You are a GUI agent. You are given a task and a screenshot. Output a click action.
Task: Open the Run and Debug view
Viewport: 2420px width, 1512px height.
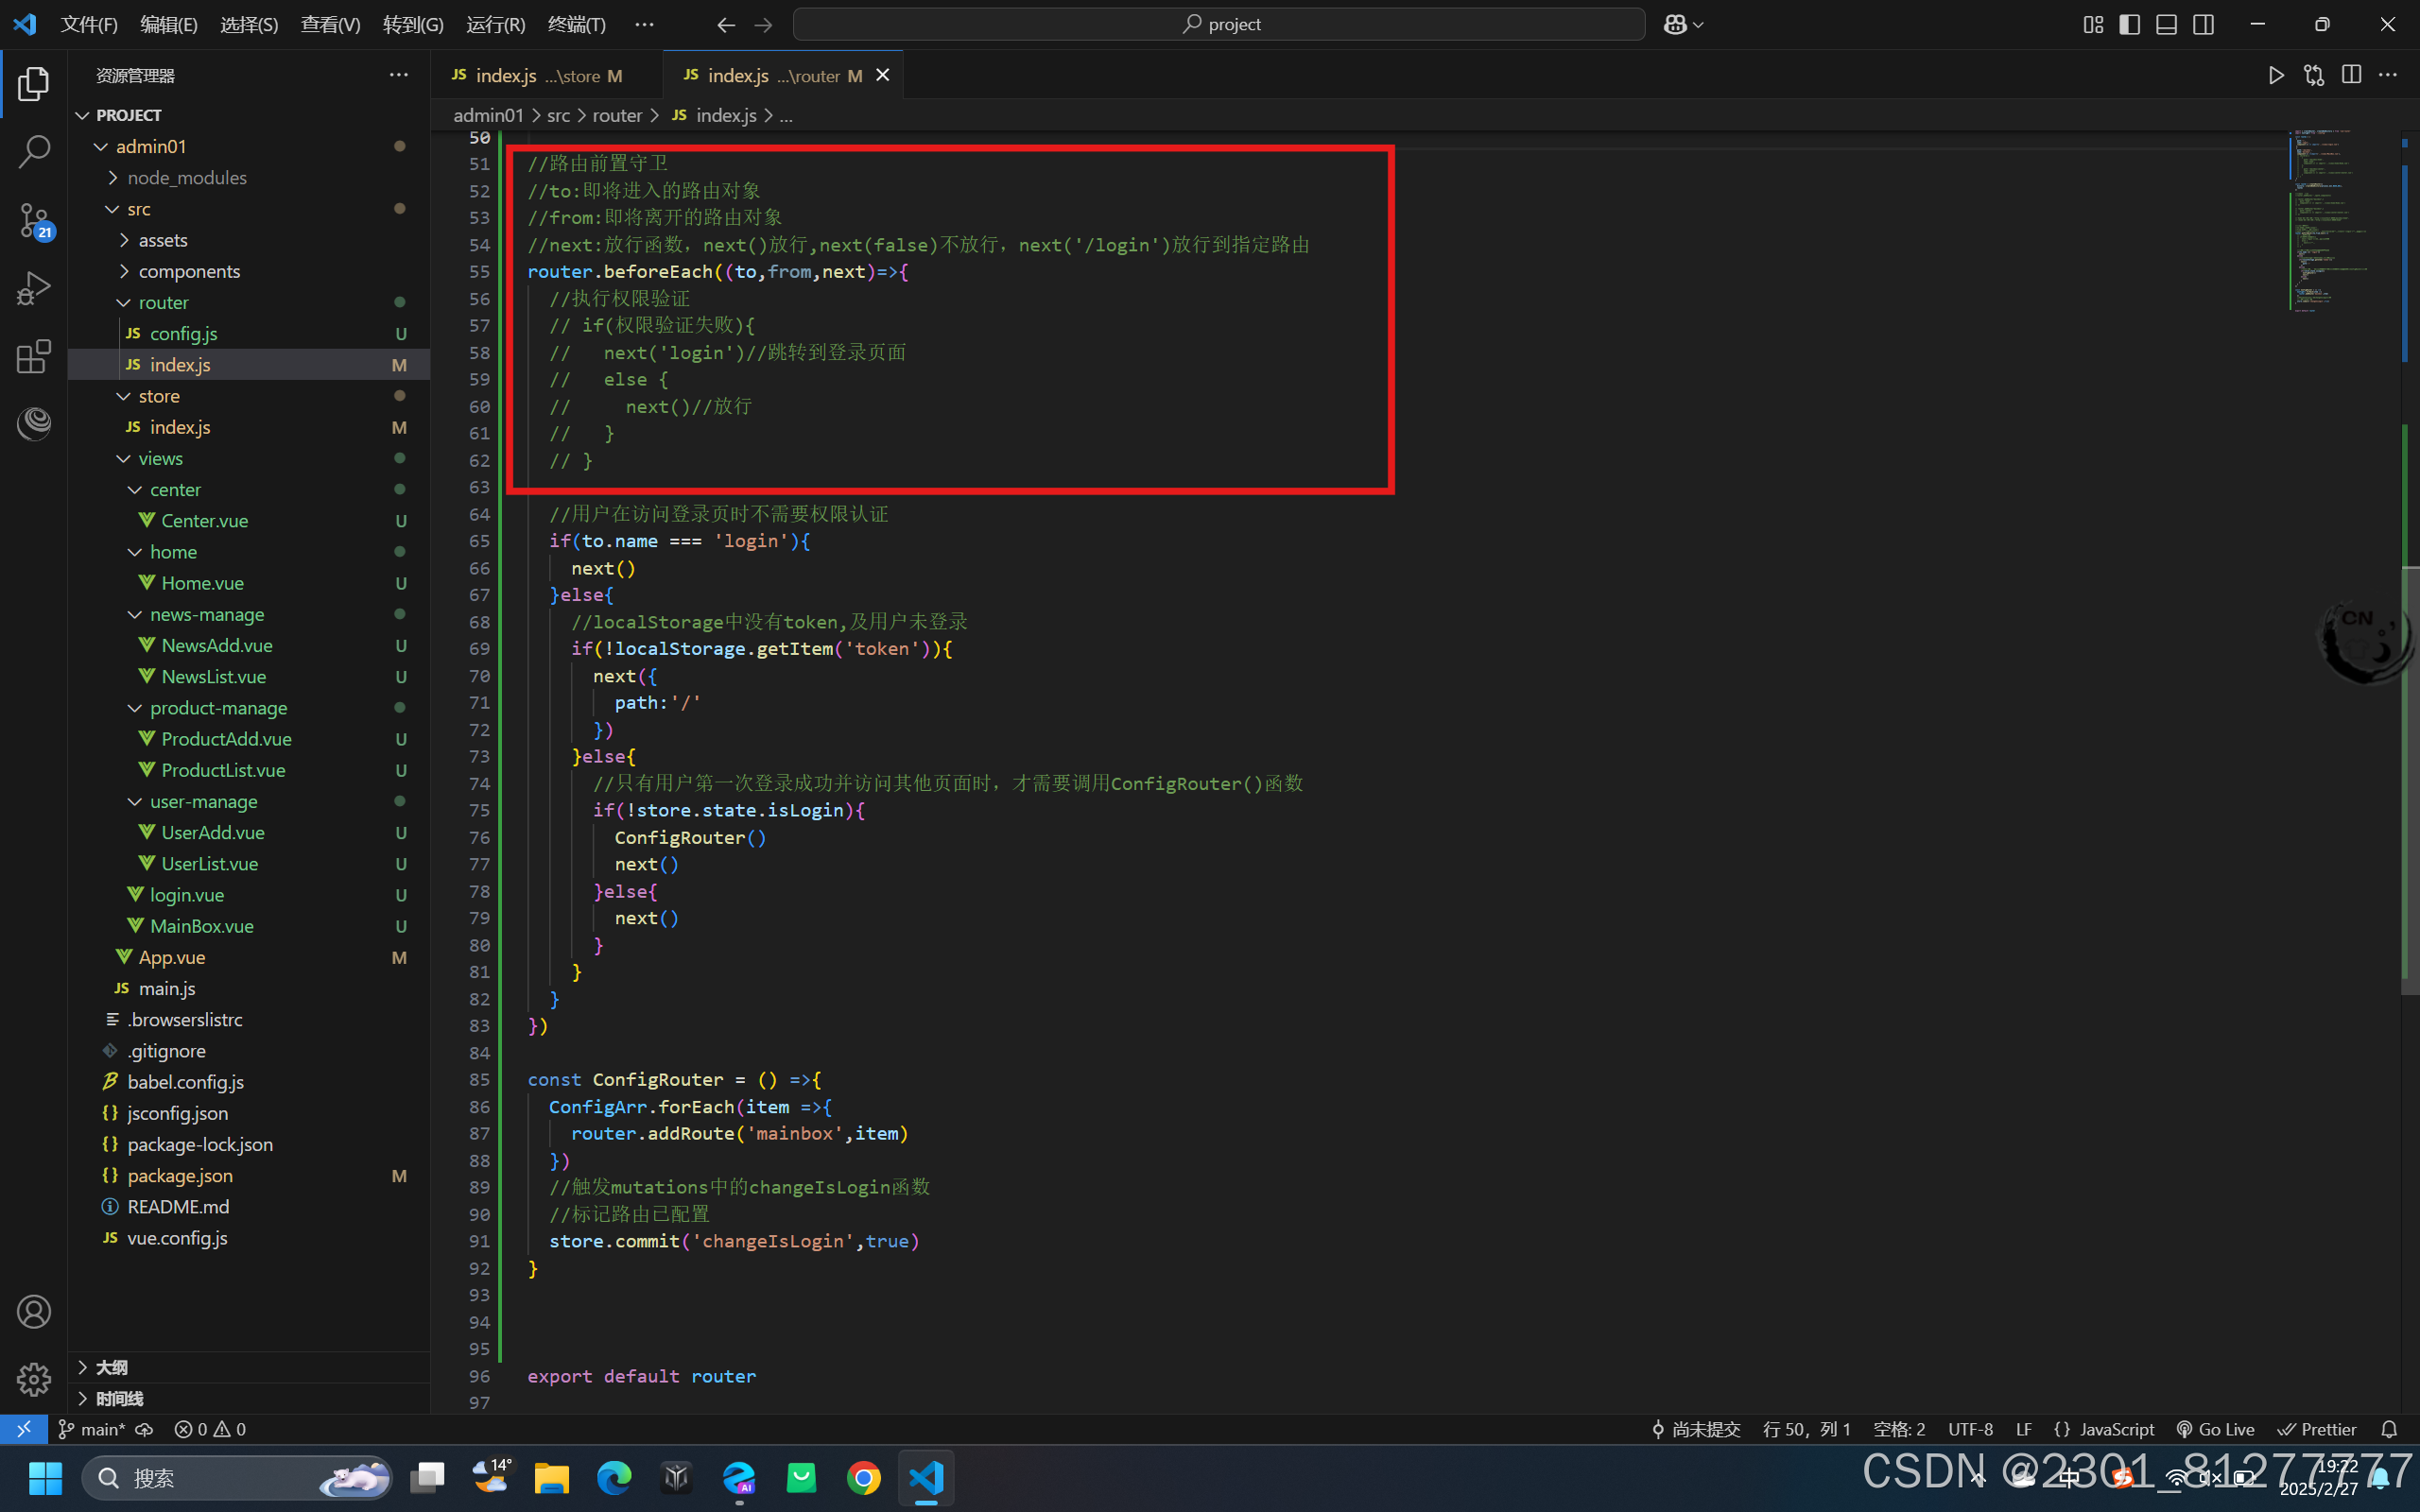34,288
